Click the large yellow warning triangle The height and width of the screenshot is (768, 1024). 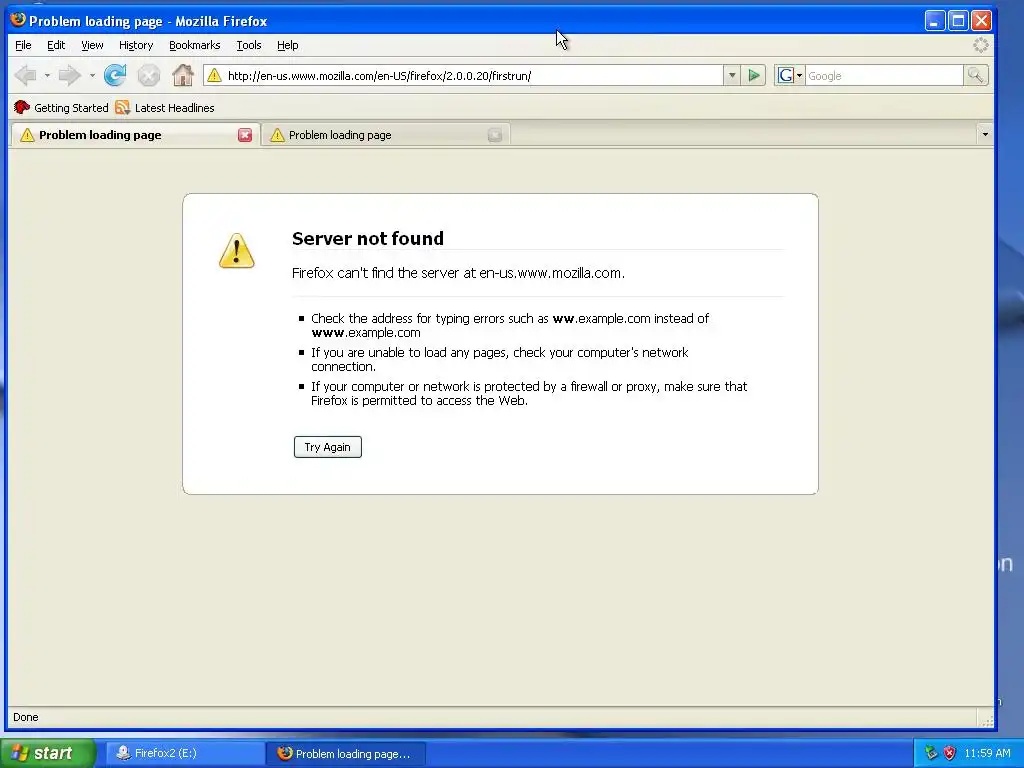pos(236,251)
